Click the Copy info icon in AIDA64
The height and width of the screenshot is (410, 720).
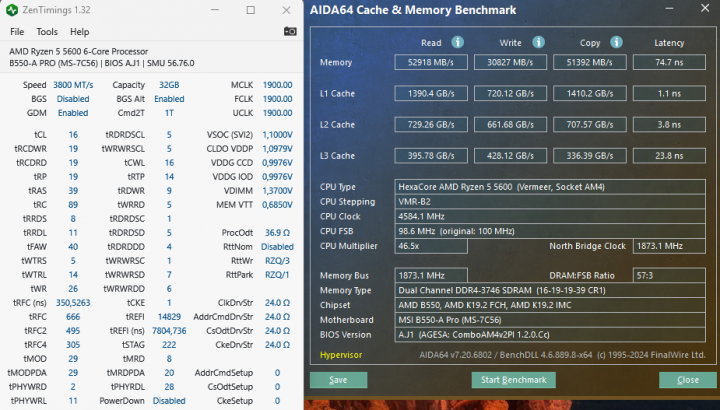pyautogui.click(x=616, y=42)
